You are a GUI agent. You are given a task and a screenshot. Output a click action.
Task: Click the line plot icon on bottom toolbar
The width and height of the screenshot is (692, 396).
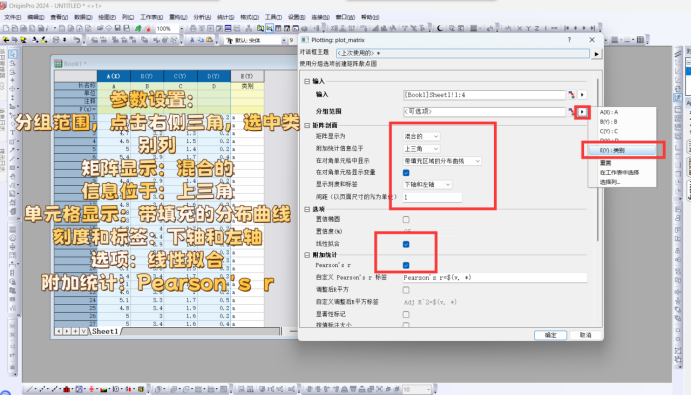[30, 389]
